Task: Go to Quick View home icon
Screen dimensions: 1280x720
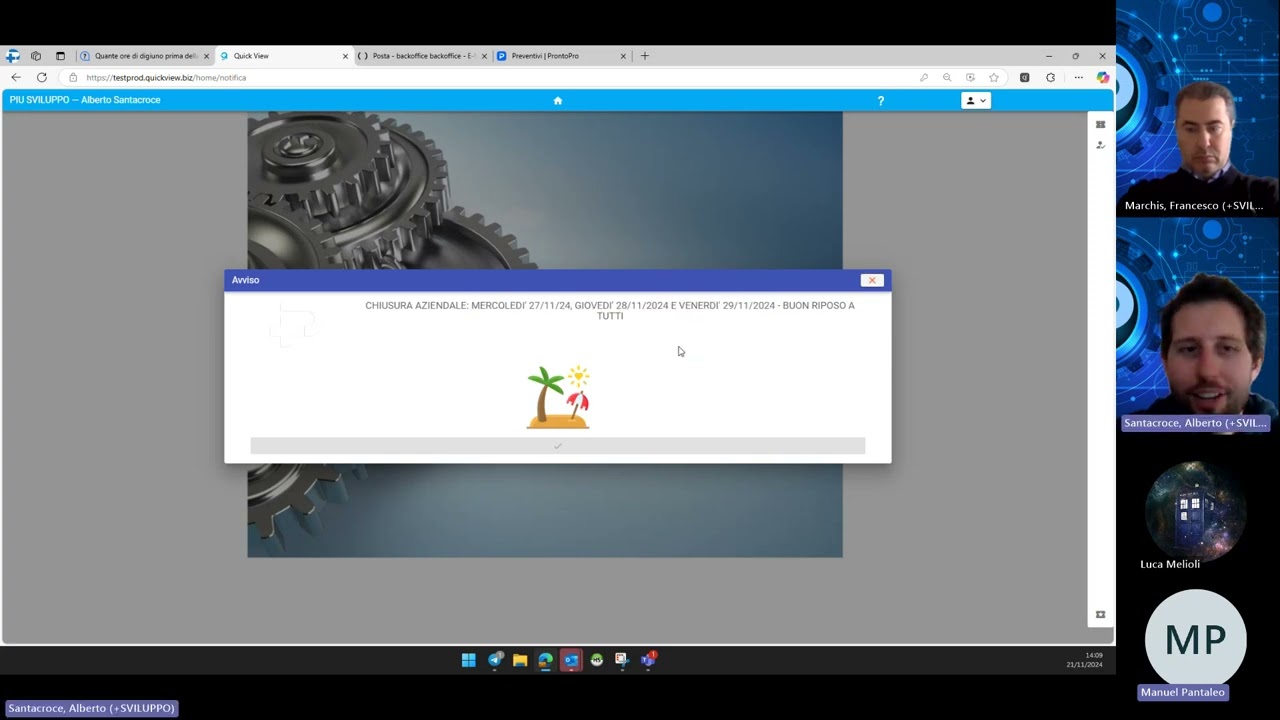Action: click(x=558, y=100)
